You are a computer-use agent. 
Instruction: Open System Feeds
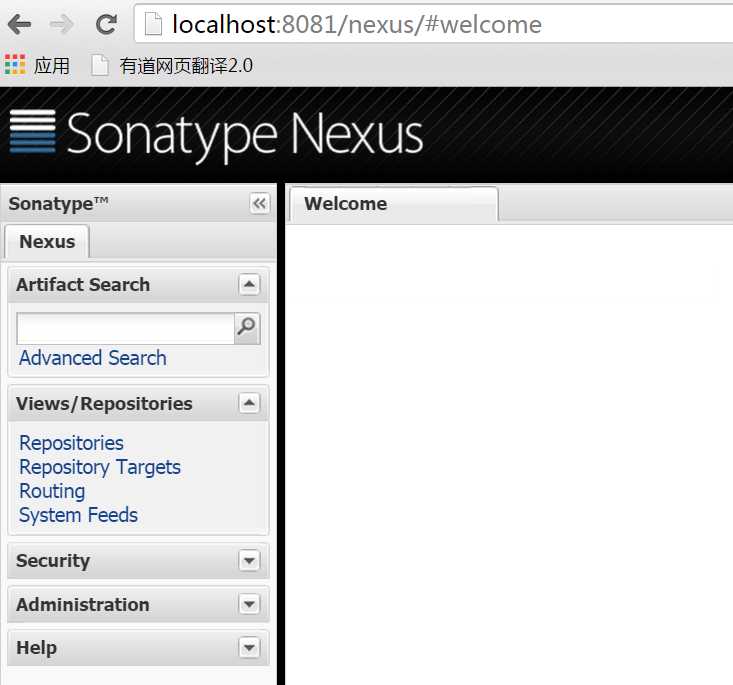(x=79, y=515)
